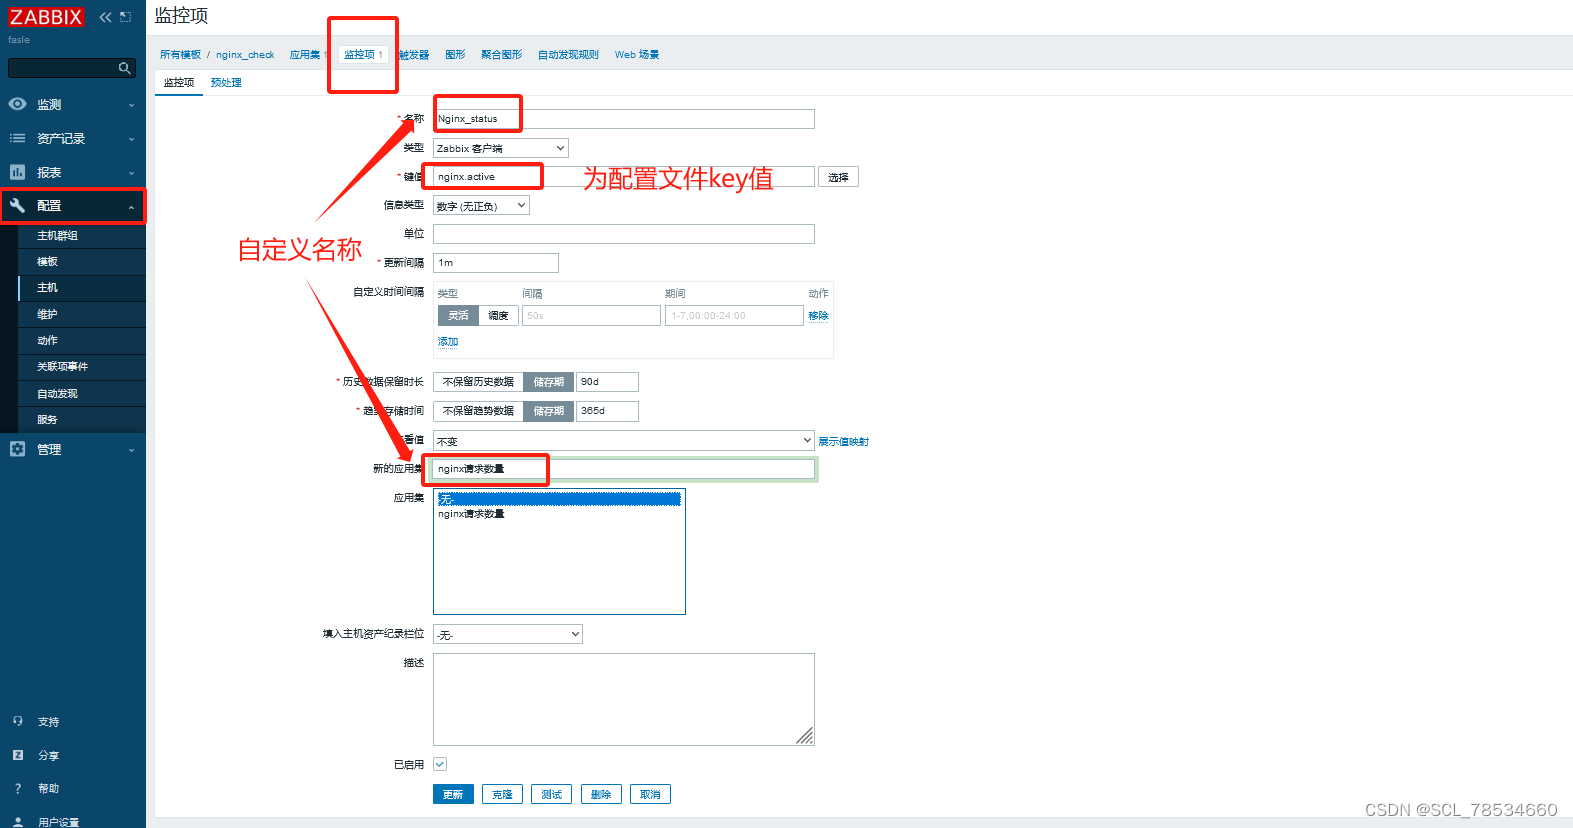Click 添加 custom interval link

(448, 342)
